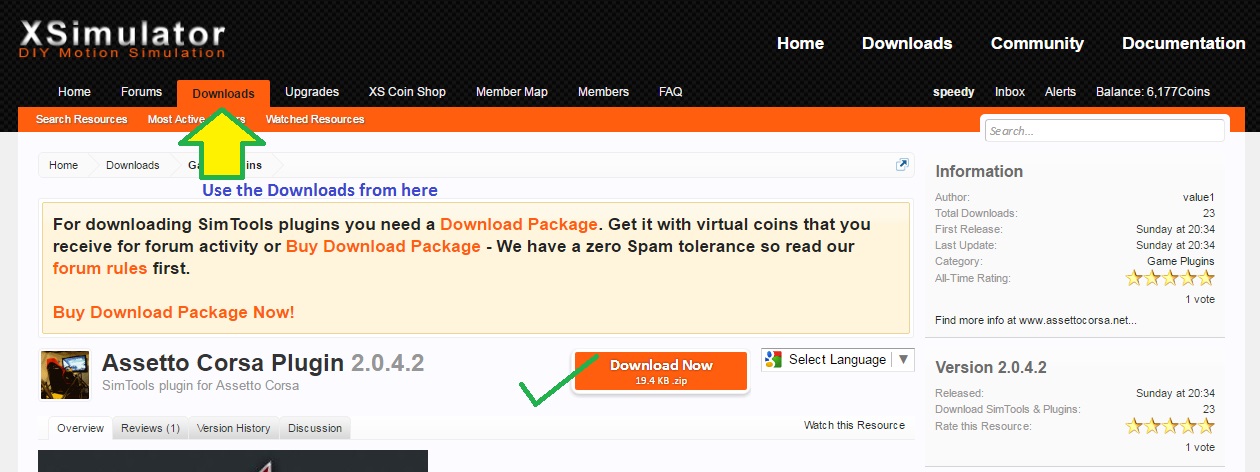
Task: Open the FAQ page
Action: [670, 92]
